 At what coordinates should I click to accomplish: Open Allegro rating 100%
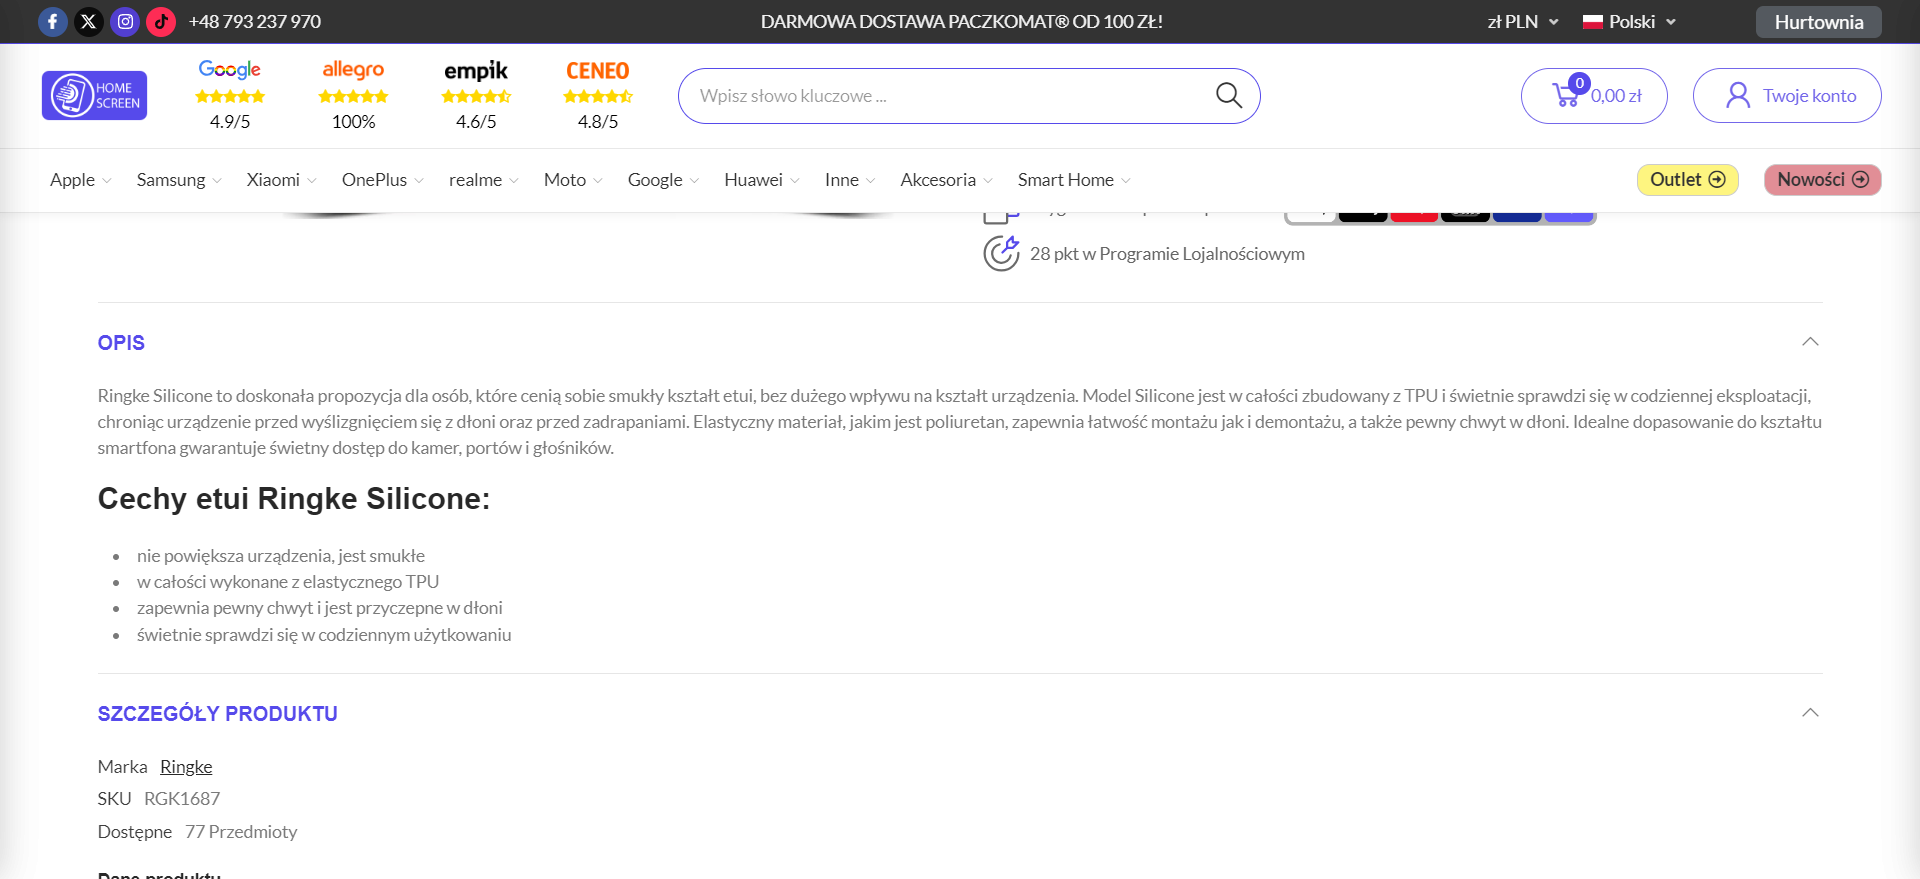(353, 96)
